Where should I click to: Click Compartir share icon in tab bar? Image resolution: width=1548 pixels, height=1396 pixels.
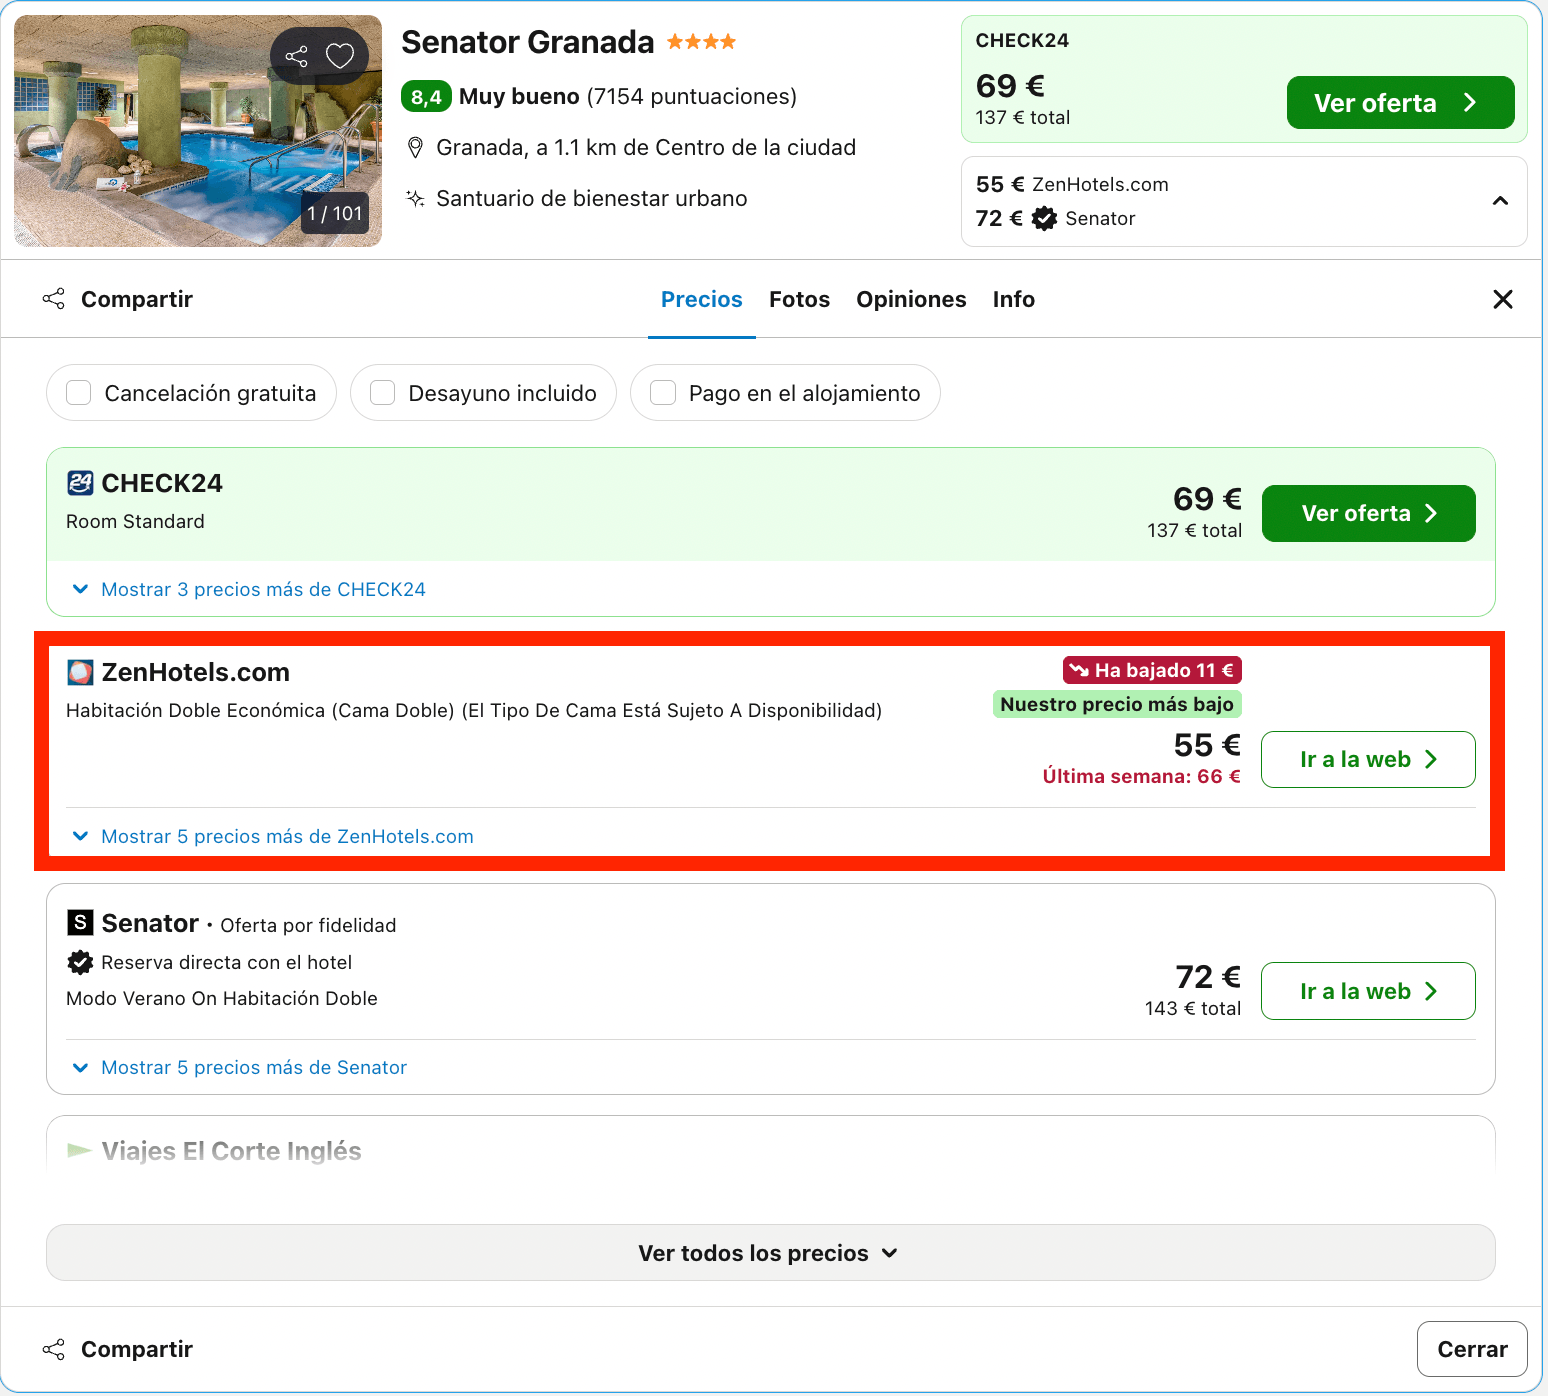[x=54, y=299]
